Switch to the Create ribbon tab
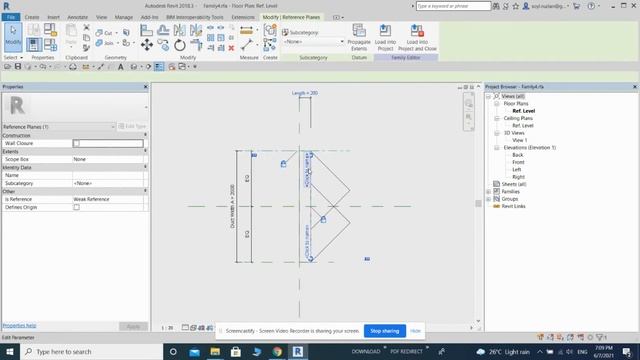The image size is (640, 360). [x=32, y=17]
